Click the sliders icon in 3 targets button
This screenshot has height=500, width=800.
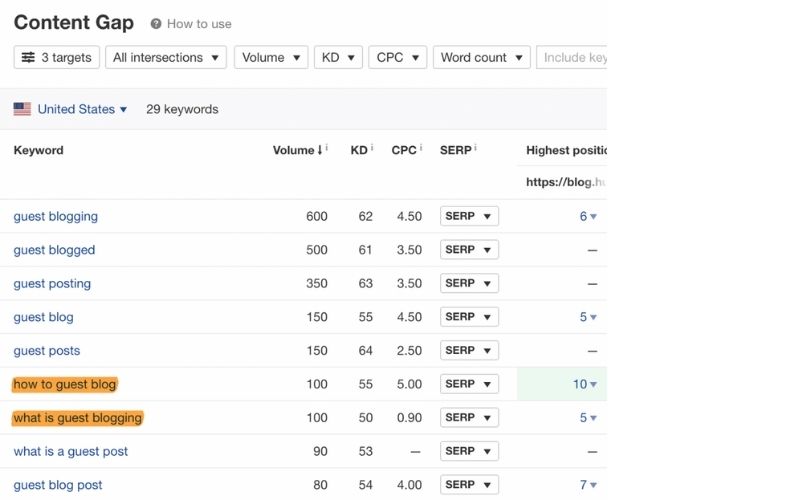tap(28, 57)
